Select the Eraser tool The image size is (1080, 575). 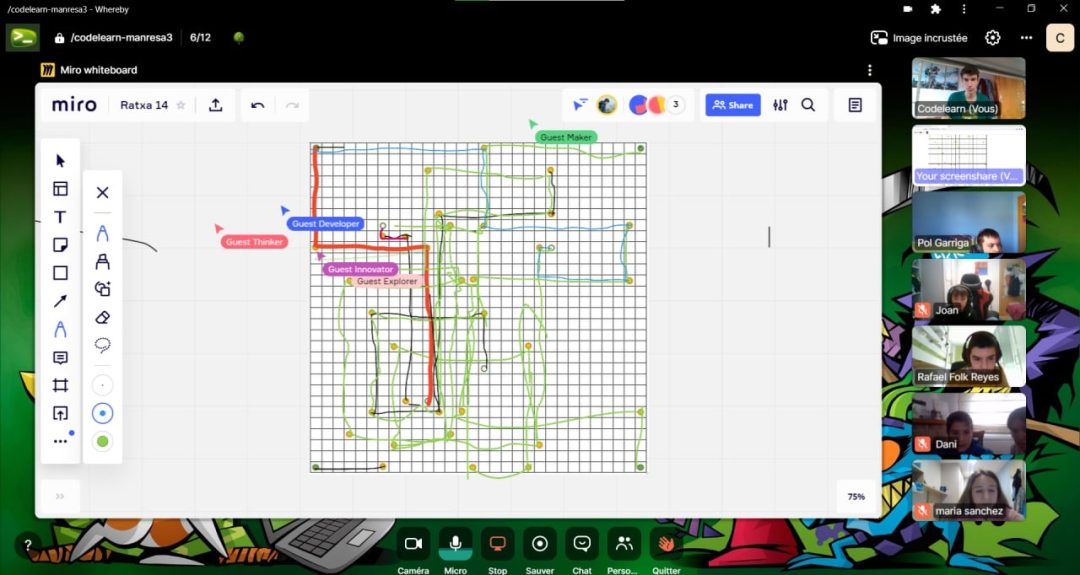[x=103, y=317]
